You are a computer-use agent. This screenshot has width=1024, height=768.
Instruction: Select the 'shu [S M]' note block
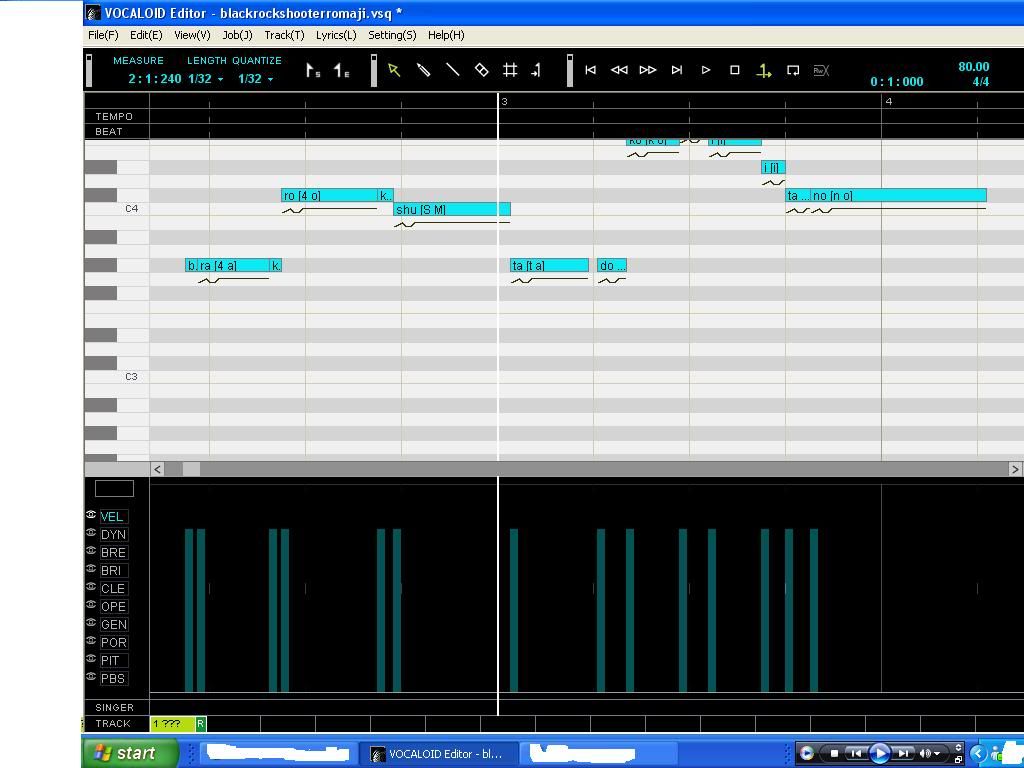(451, 210)
